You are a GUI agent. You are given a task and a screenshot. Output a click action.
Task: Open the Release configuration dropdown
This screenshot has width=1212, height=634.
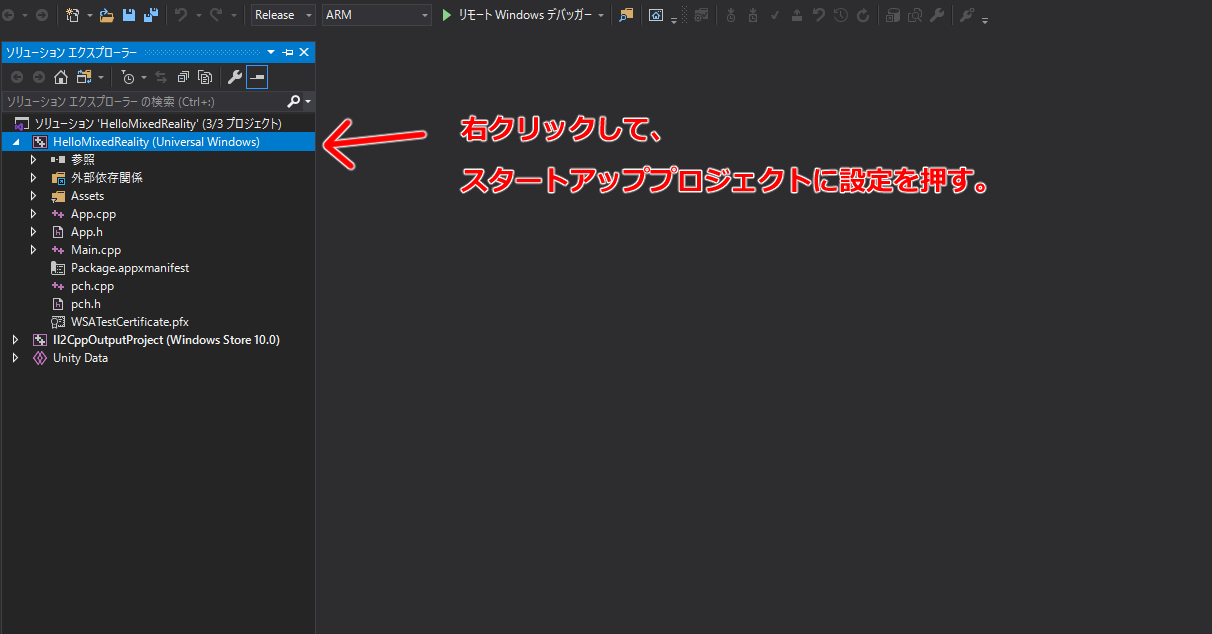point(281,15)
